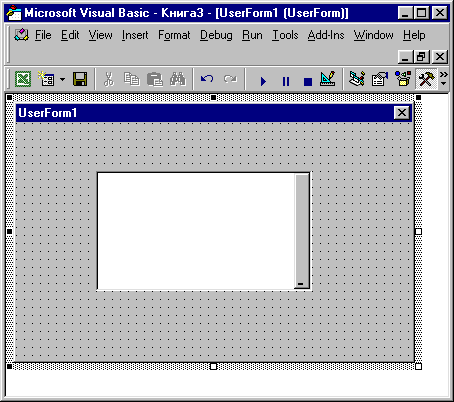Toggle Design Mode icon
The image size is (454, 402).
click(328, 79)
